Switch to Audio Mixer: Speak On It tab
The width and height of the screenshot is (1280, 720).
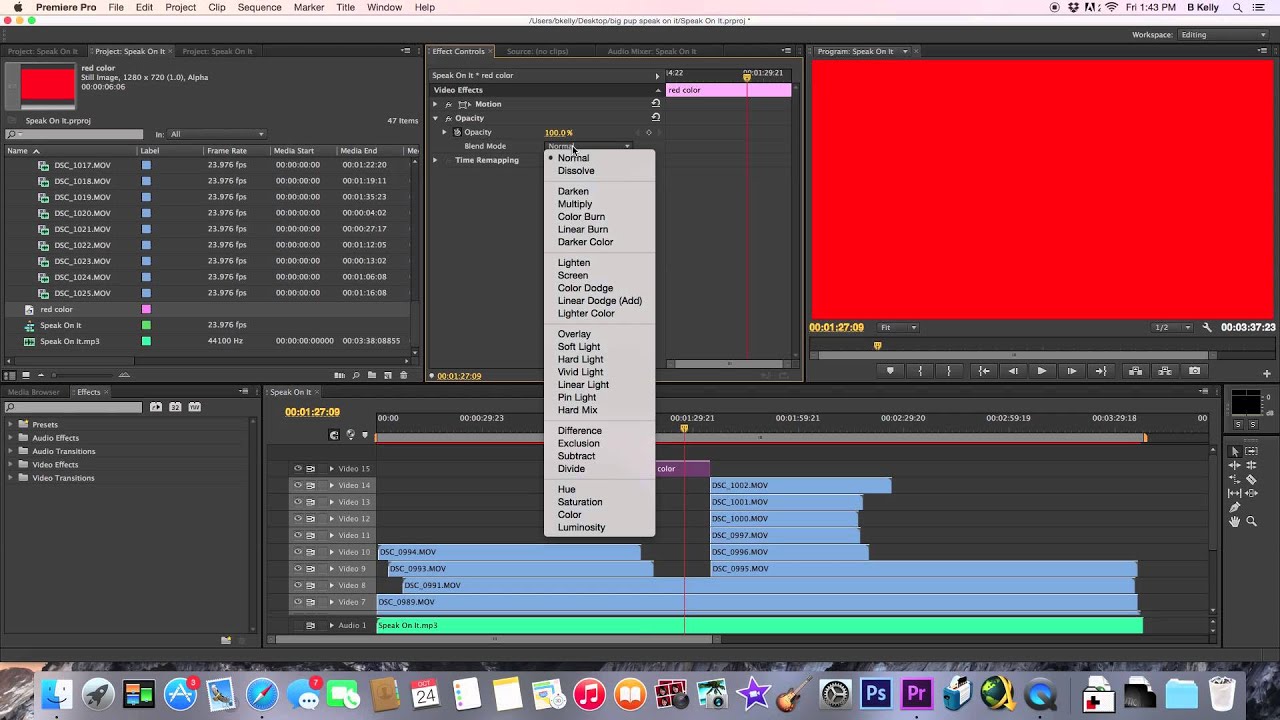[652, 51]
